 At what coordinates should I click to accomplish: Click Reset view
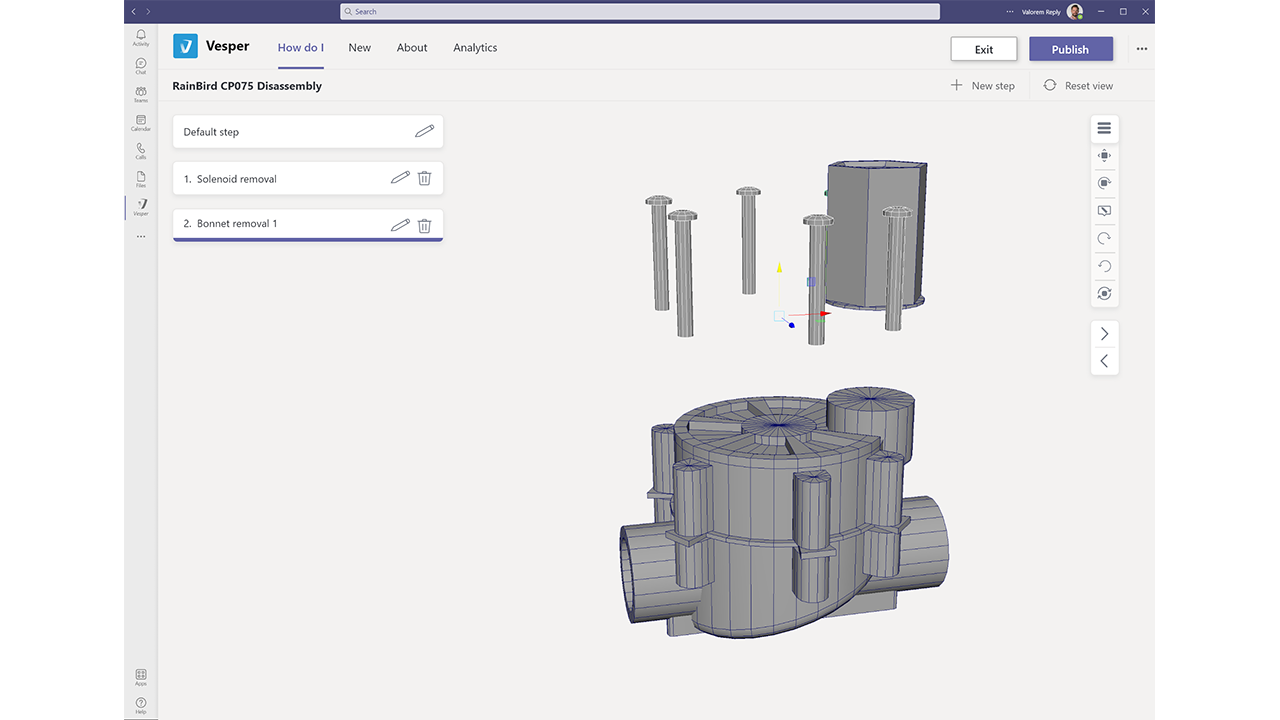(1078, 85)
